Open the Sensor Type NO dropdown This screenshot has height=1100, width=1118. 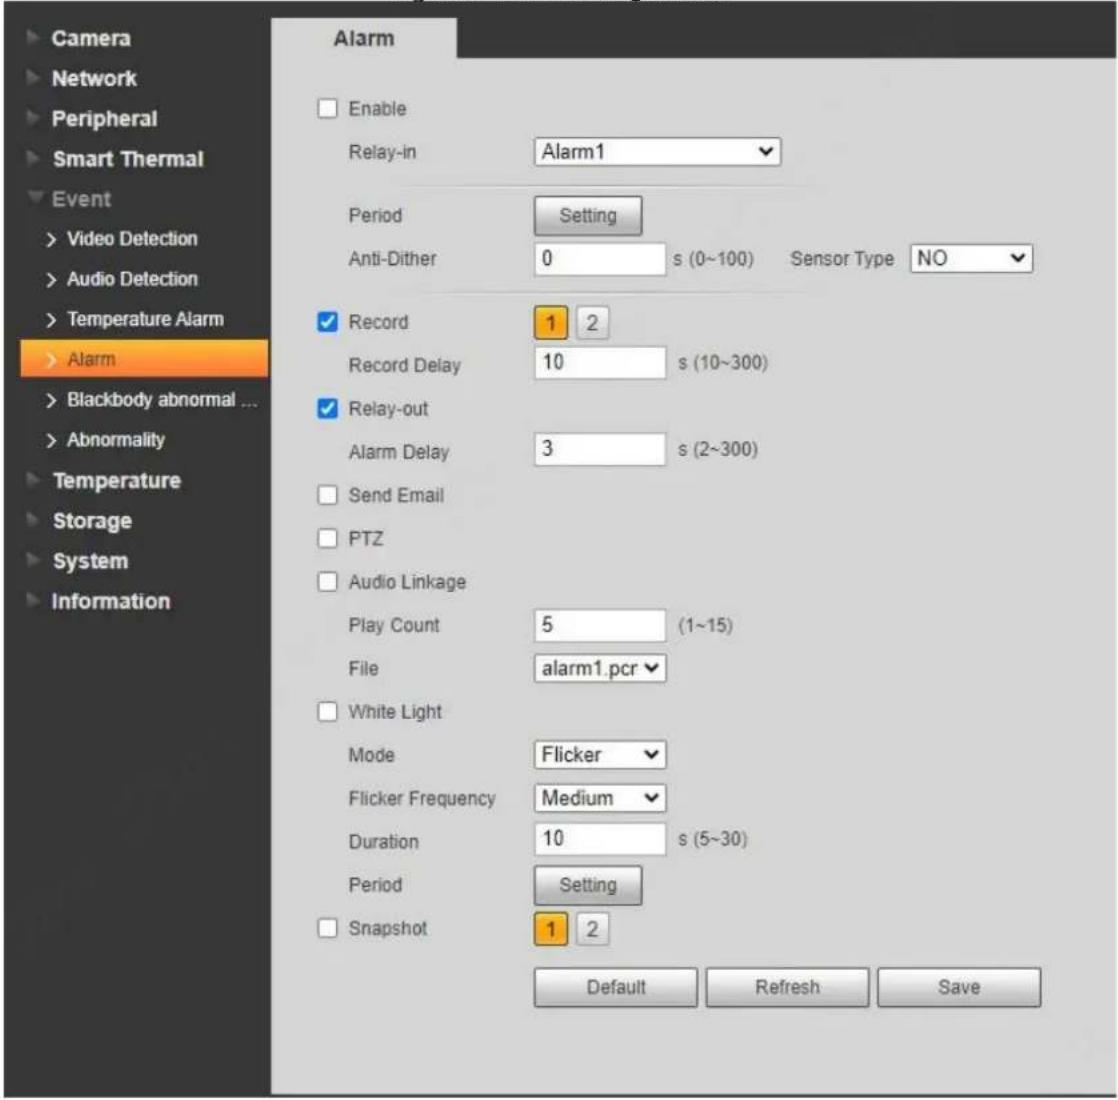tap(971, 258)
